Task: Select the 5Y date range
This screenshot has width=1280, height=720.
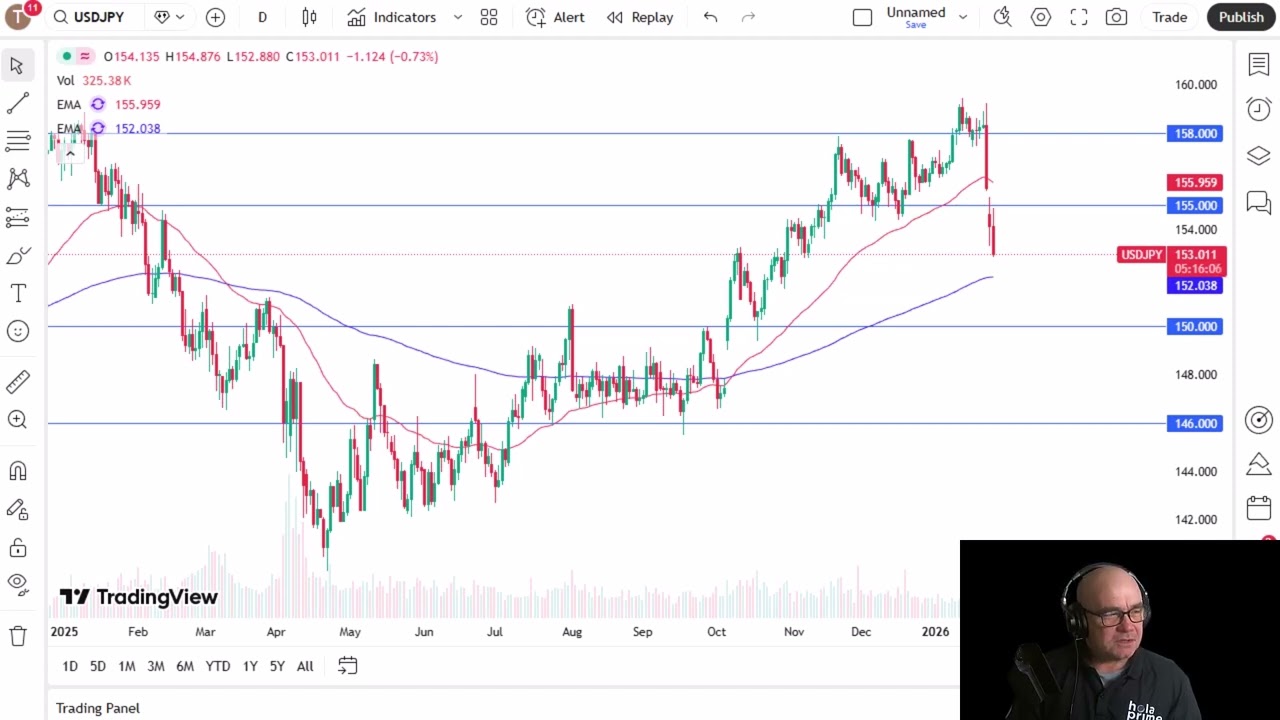Action: (x=277, y=666)
